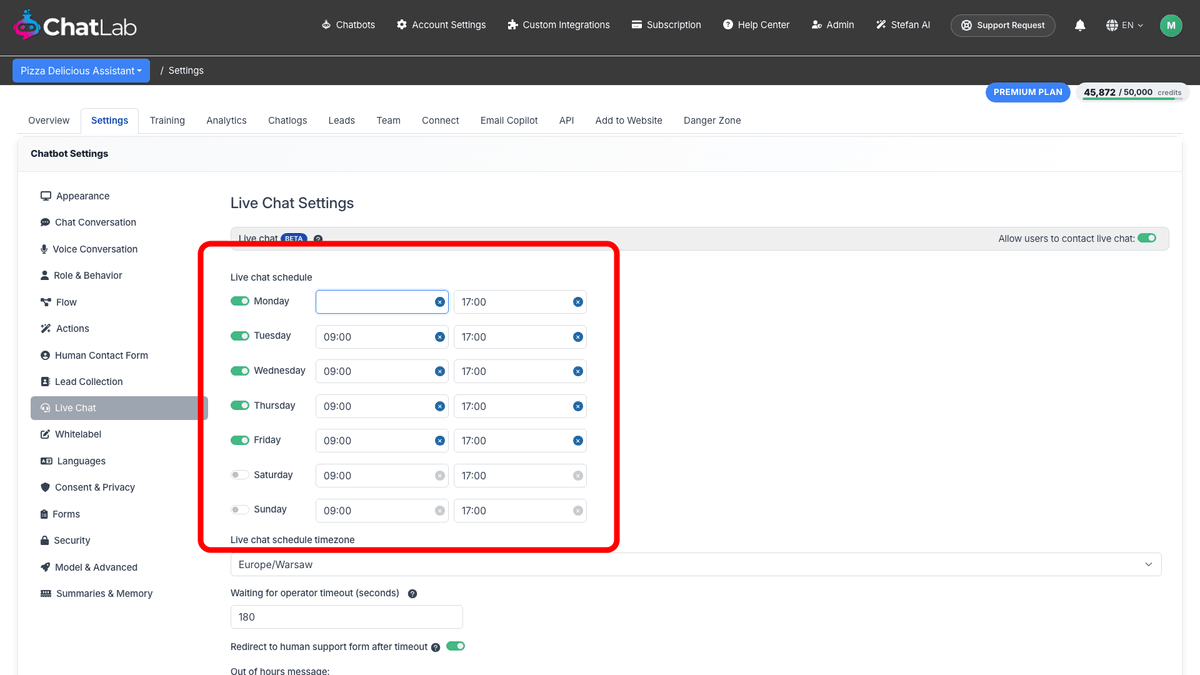Switch to the Analytics tab
Viewport: 1200px width, 675px height.
click(x=226, y=120)
